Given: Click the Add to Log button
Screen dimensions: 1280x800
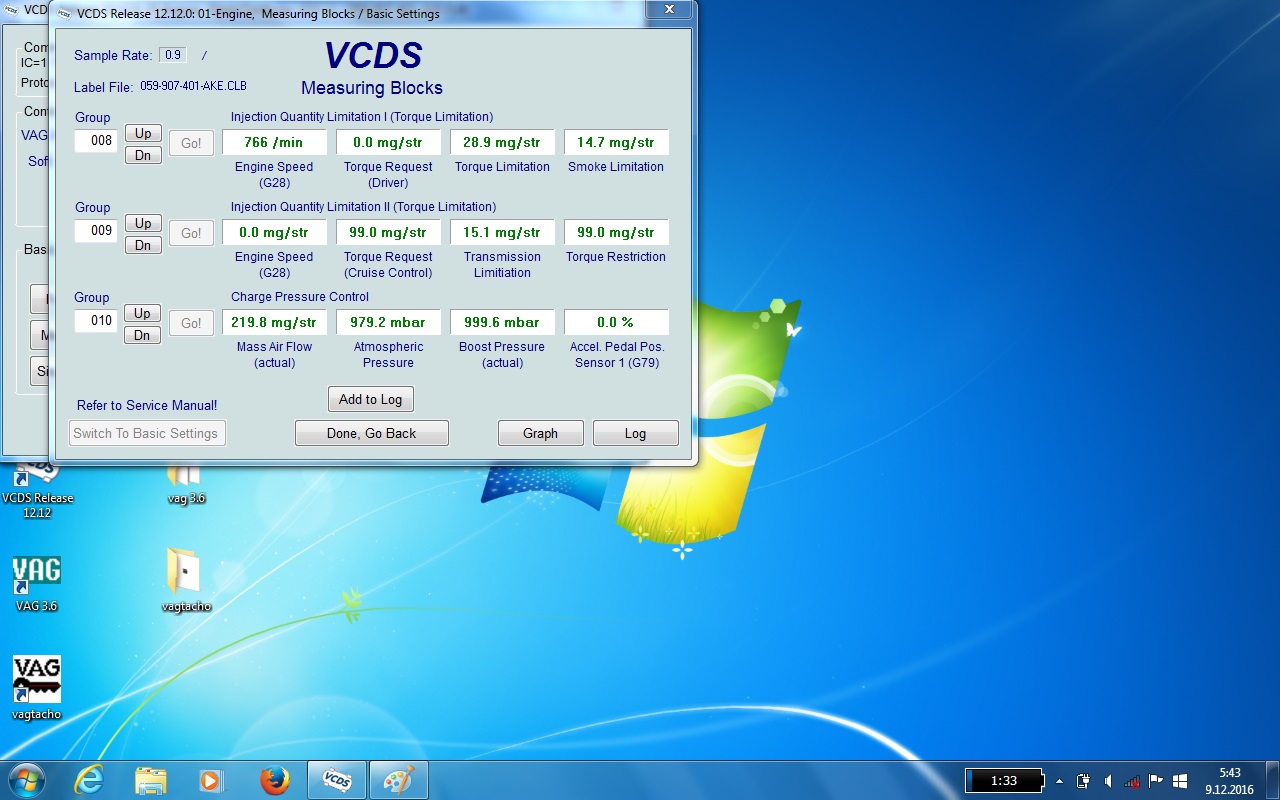Looking at the screenshot, I should pyautogui.click(x=371, y=399).
